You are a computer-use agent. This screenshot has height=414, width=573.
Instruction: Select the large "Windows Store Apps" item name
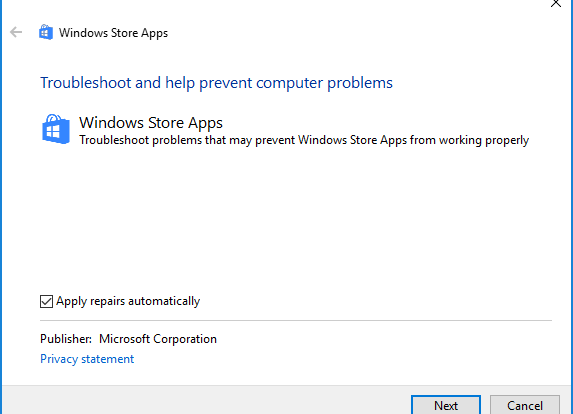tap(151, 123)
